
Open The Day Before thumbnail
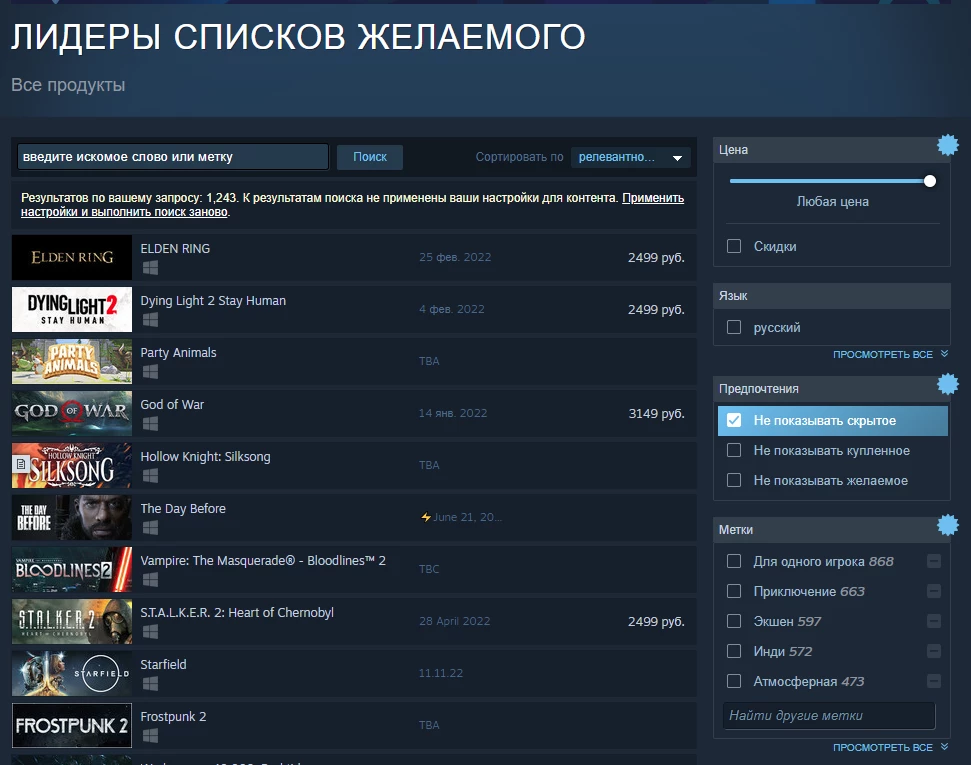pyautogui.click(x=72, y=517)
